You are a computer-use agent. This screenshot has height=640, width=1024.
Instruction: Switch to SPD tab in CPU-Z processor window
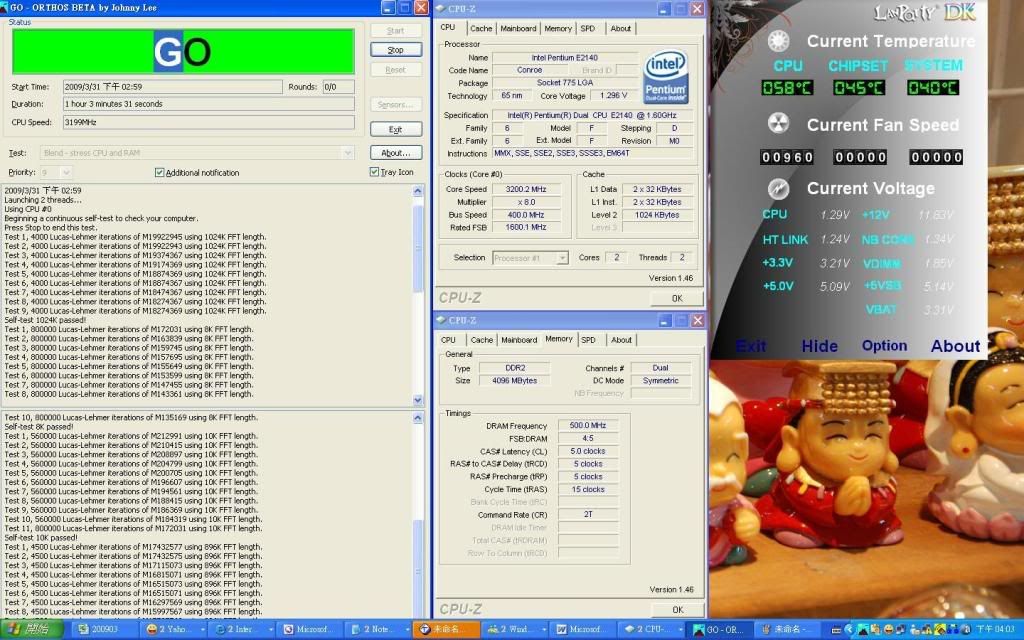click(588, 29)
